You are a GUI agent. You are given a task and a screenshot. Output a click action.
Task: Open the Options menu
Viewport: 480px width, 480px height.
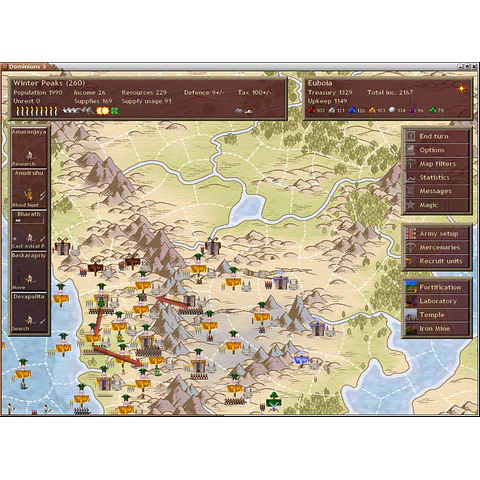point(436,150)
